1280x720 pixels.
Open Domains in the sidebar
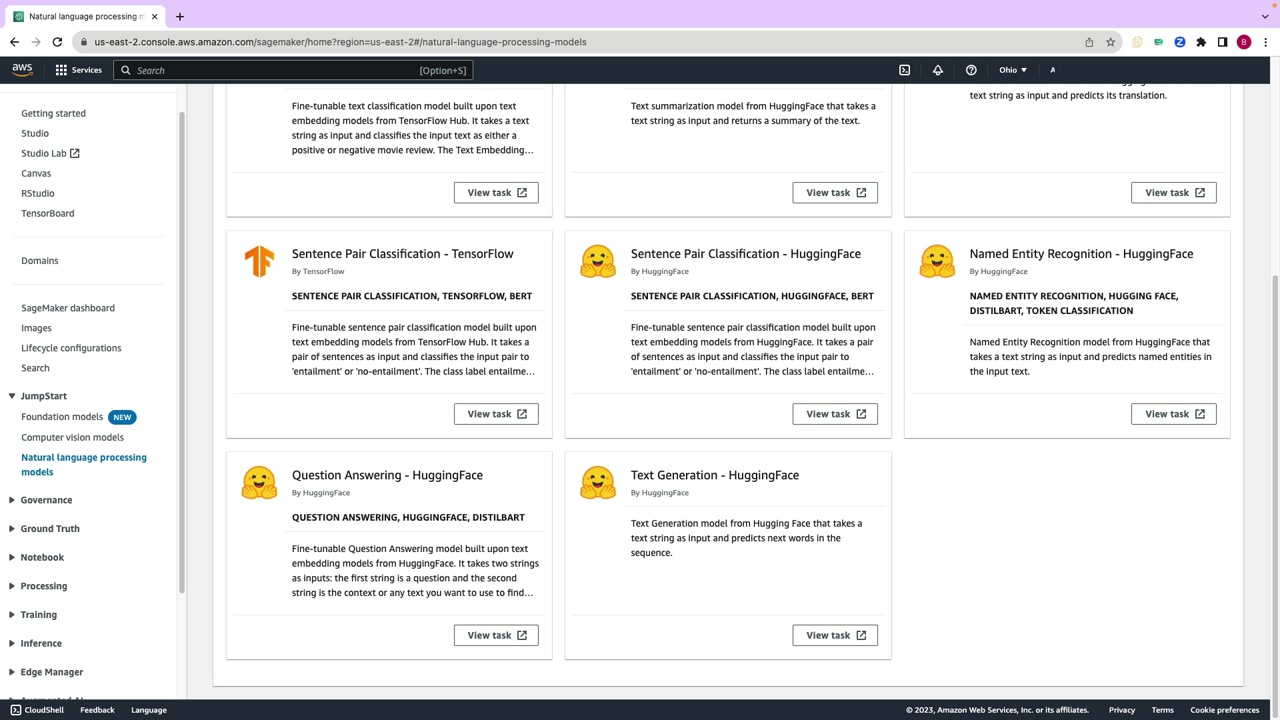(x=40, y=261)
